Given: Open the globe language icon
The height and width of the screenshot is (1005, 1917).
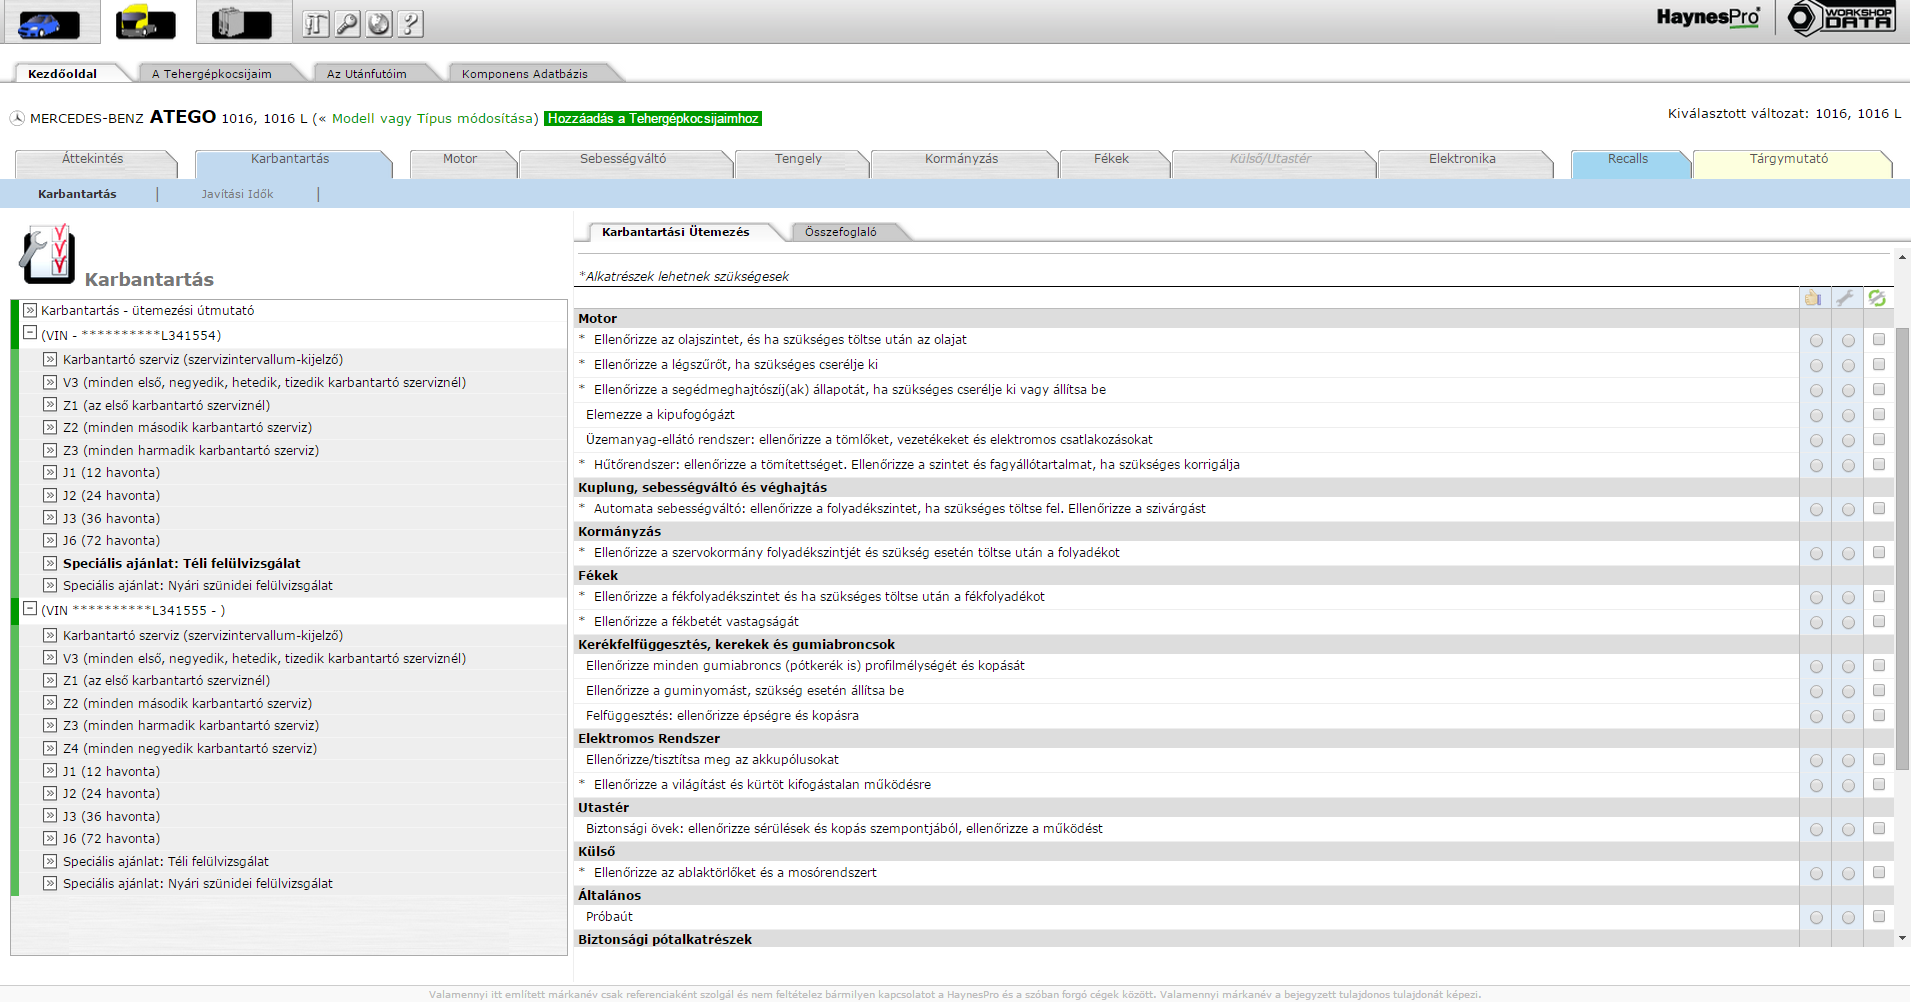Looking at the screenshot, I should [x=379, y=24].
